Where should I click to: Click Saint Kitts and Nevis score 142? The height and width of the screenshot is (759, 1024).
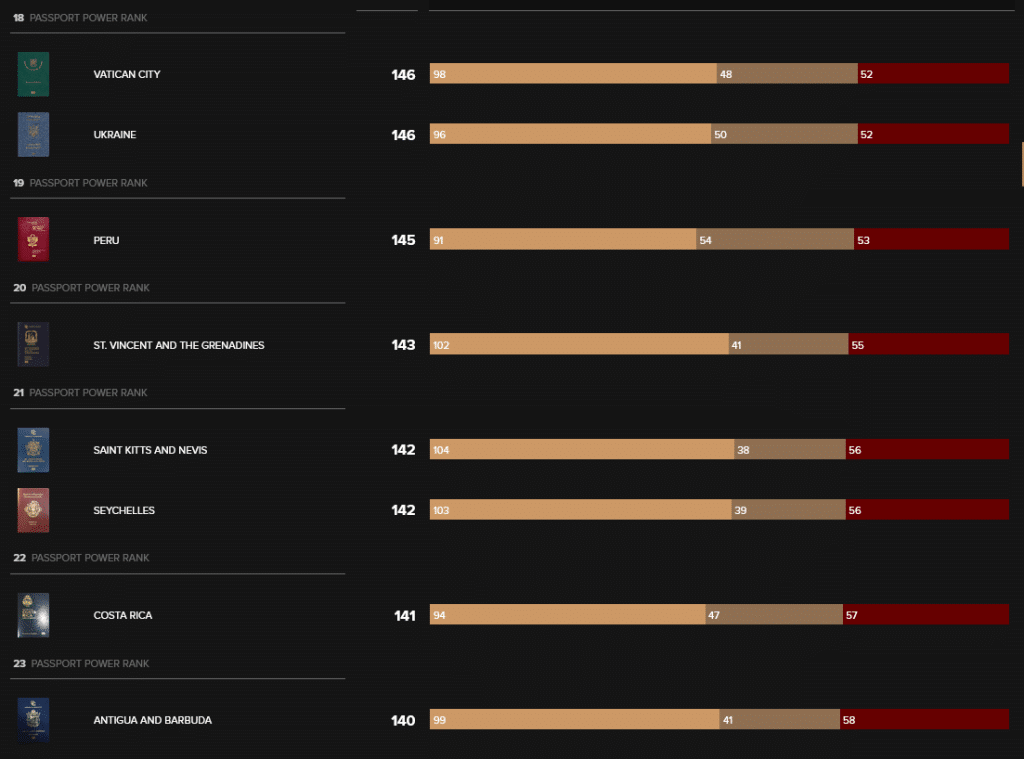[x=403, y=449]
